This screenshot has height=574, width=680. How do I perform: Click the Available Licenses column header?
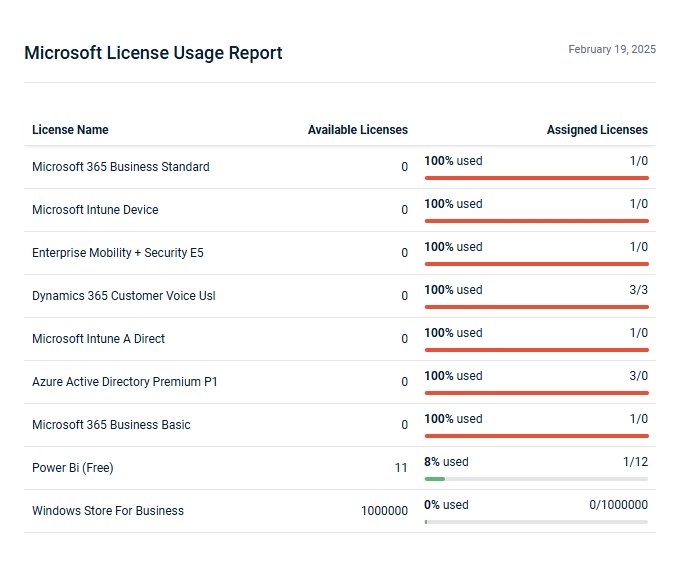pos(357,130)
